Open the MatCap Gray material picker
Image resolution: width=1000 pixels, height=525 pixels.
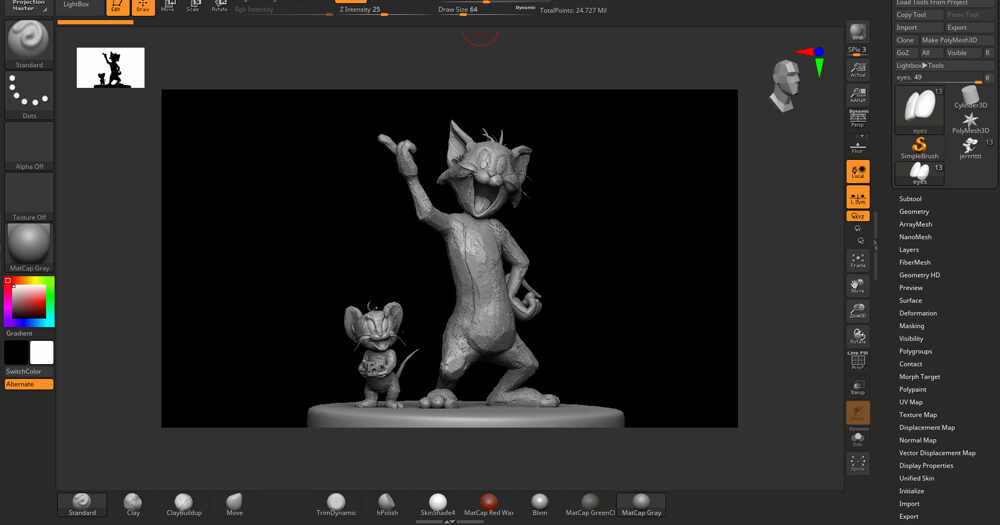(29, 248)
